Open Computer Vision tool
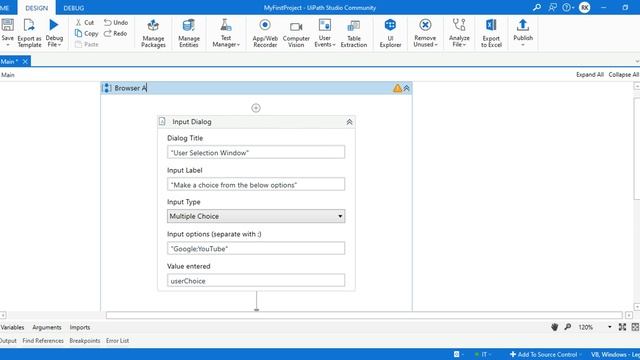Image resolution: width=640 pixels, height=360 pixels. click(296, 33)
